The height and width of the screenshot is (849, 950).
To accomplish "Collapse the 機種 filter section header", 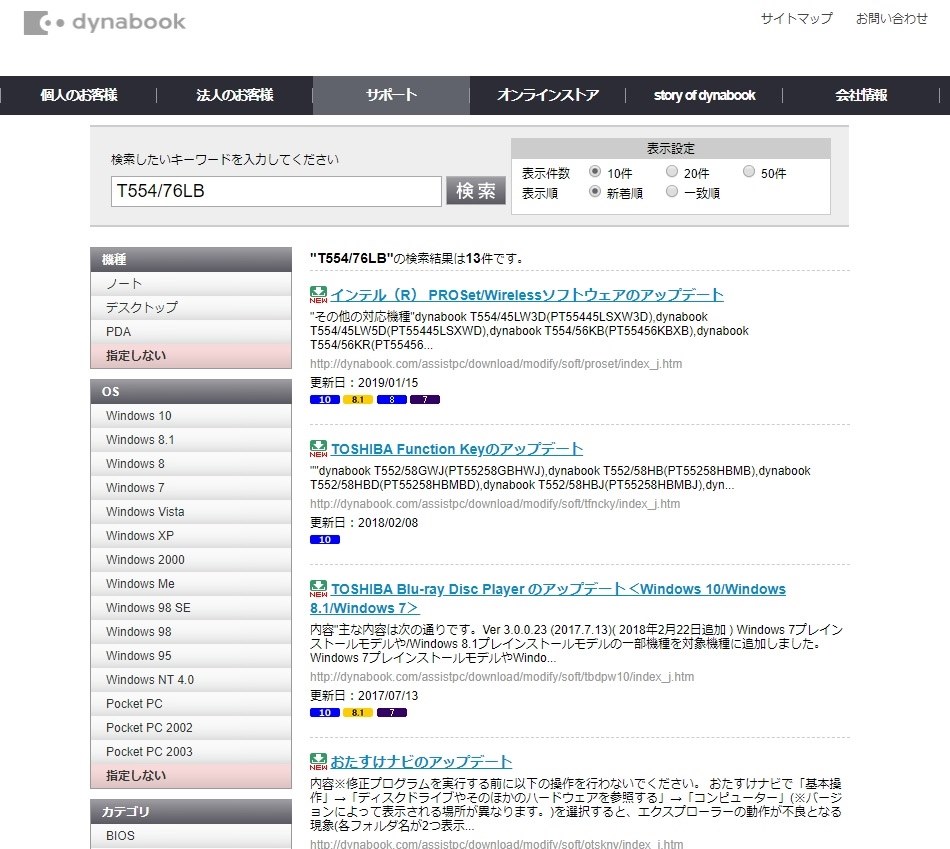I will tap(190, 258).
